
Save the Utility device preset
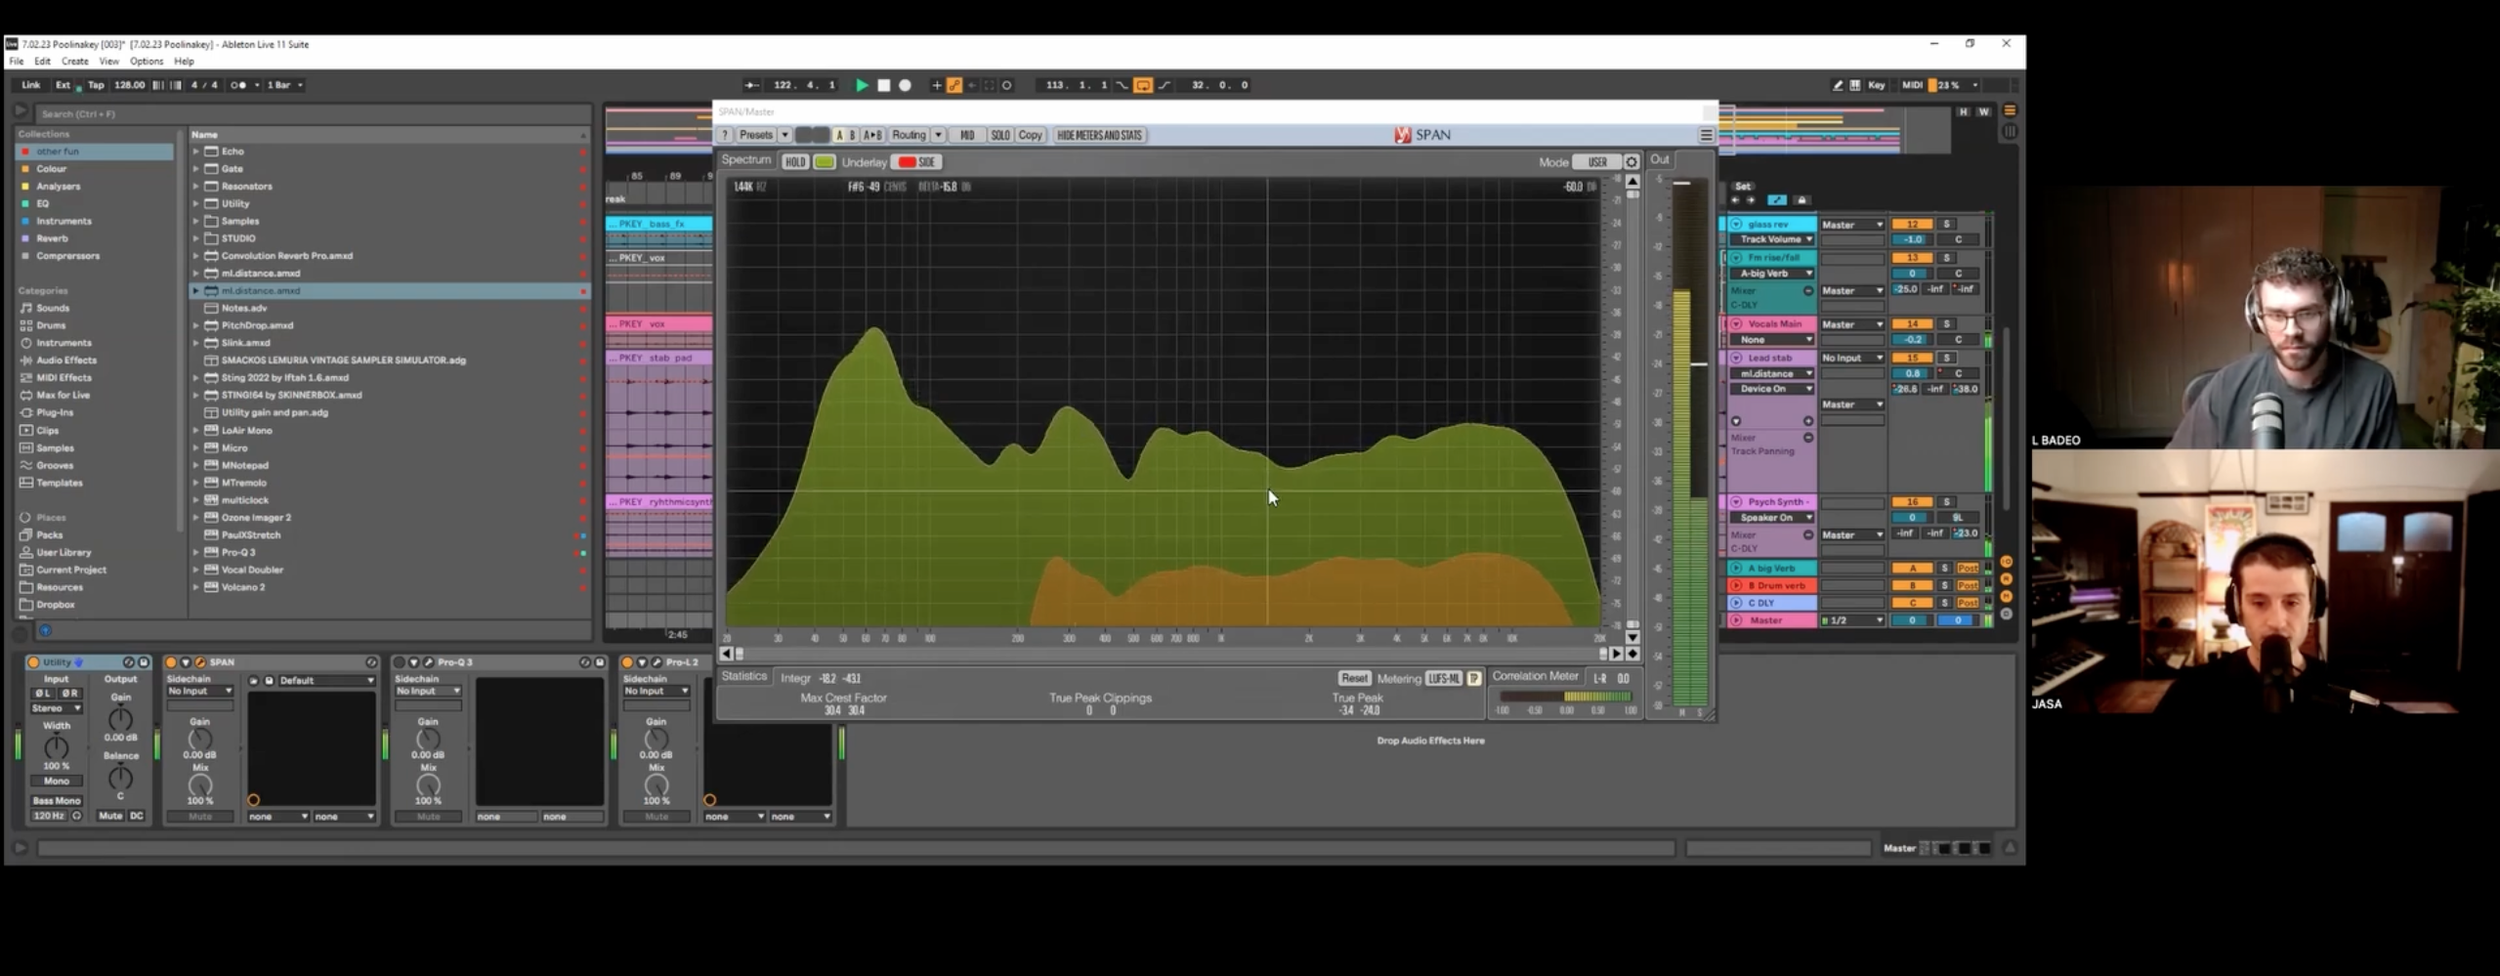coord(143,662)
